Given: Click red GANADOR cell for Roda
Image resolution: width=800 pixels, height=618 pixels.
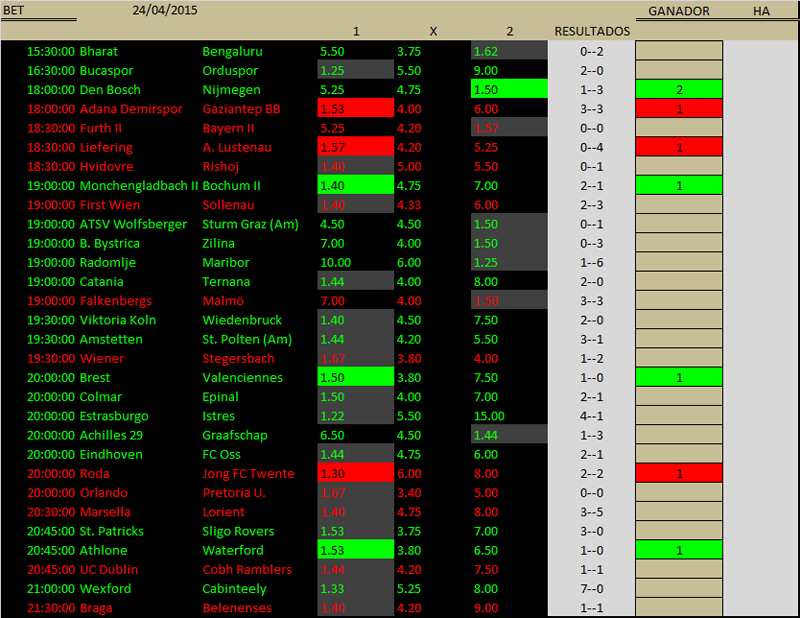Looking at the screenshot, I should tap(679, 474).
